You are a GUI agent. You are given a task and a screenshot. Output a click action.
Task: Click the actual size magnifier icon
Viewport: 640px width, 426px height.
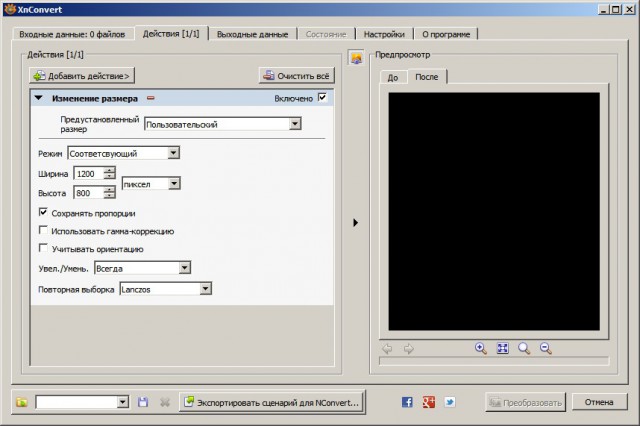coord(524,348)
